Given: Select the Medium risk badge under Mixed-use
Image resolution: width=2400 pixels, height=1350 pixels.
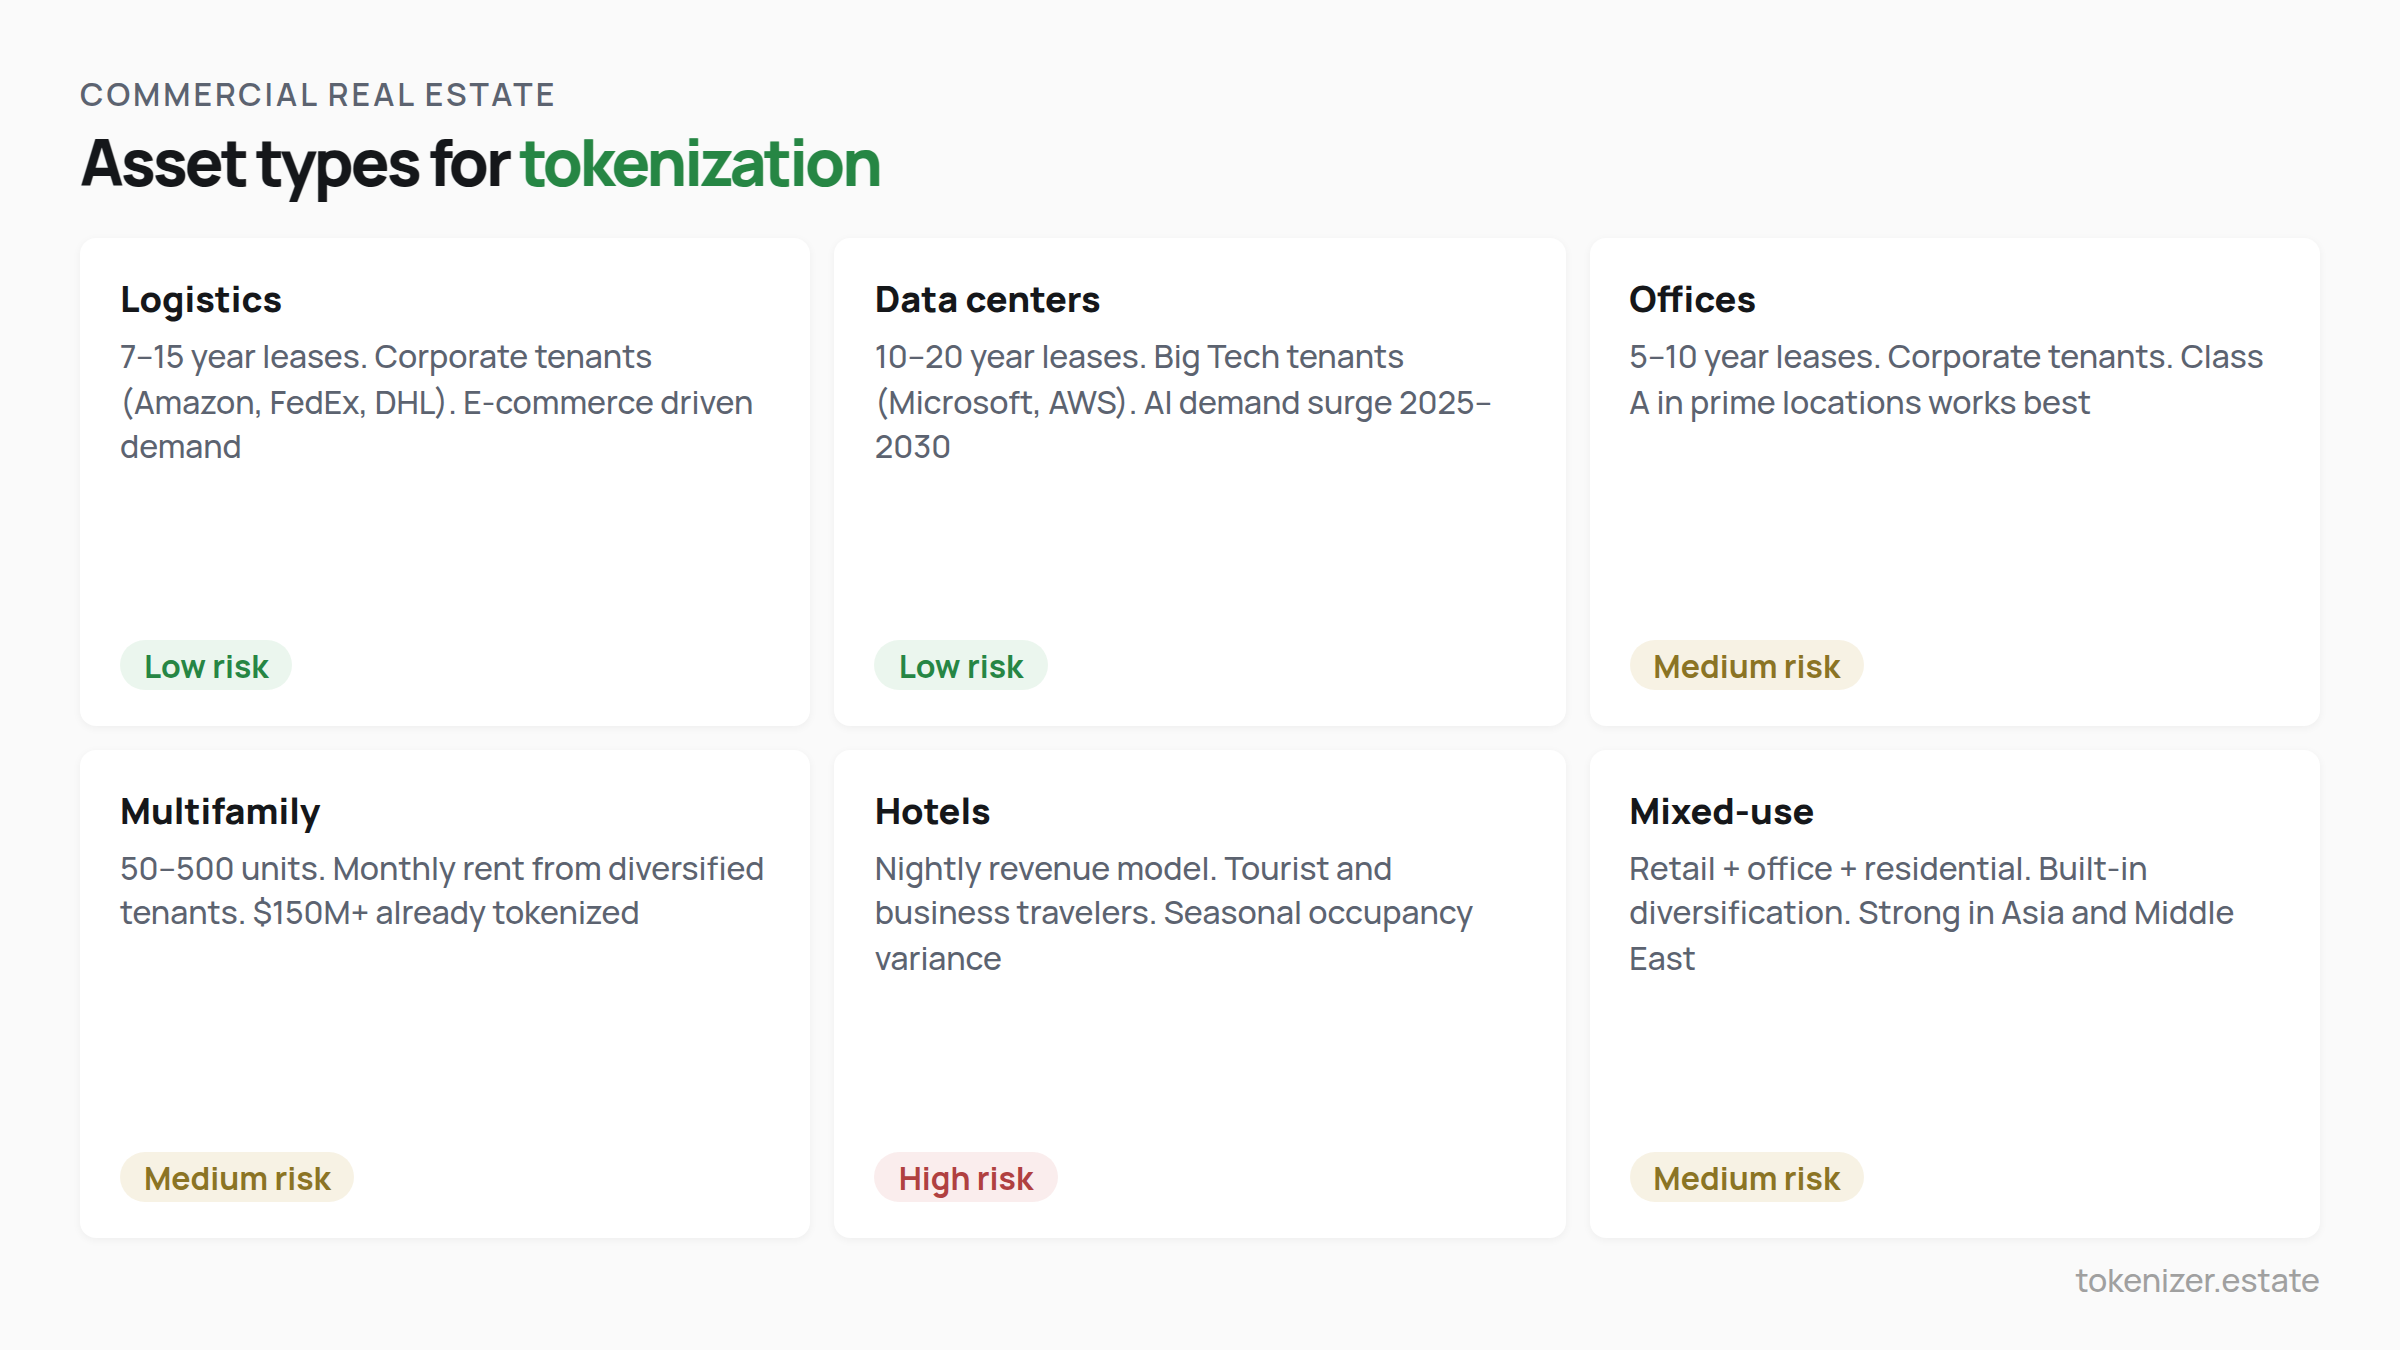Looking at the screenshot, I should [1746, 1178].
